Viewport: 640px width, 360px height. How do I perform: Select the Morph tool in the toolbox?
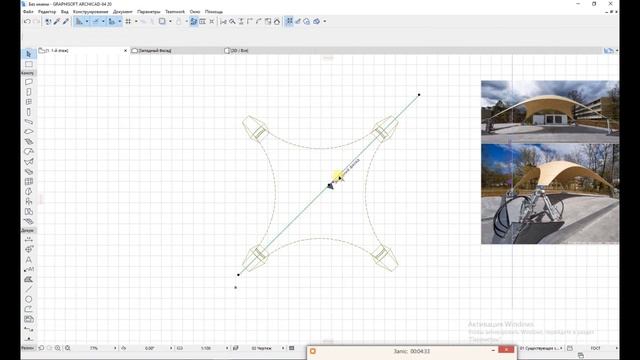point(29,191)
